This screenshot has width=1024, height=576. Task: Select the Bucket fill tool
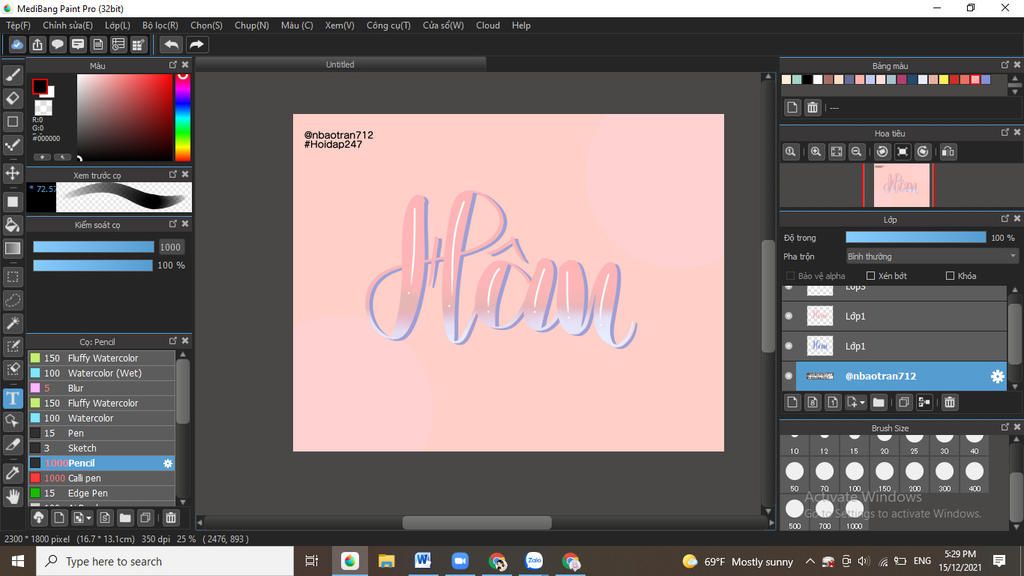click(12, 225)
